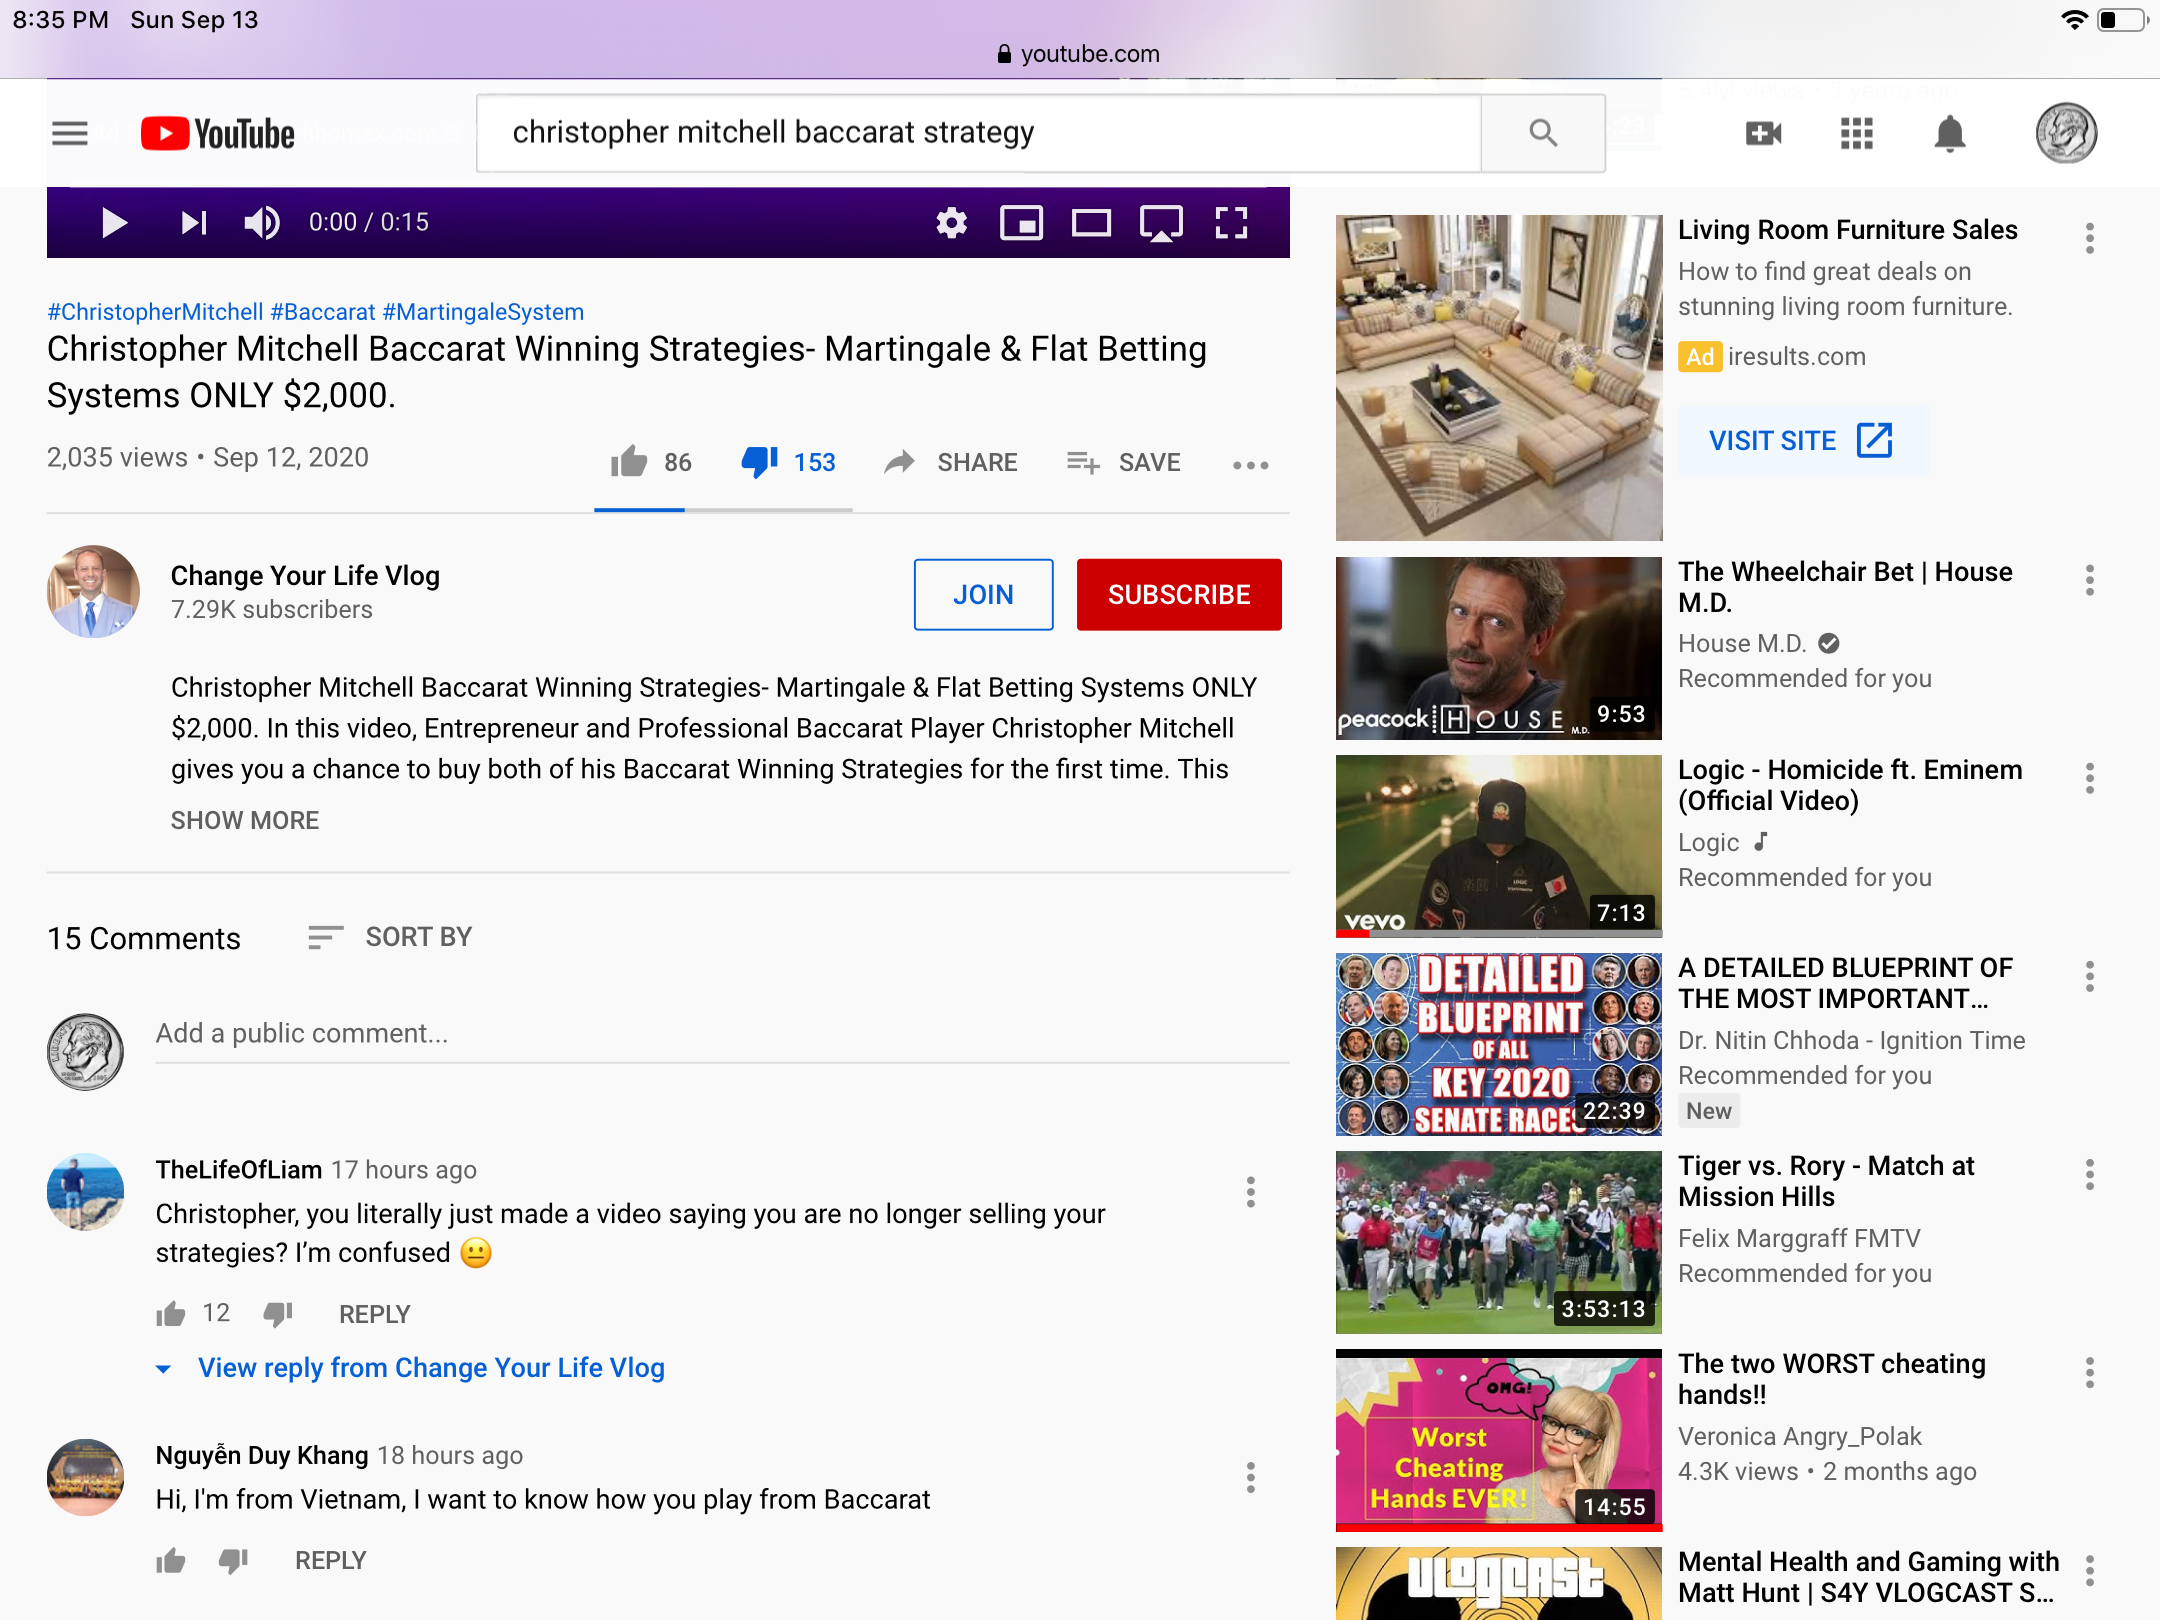Like TheLifeOfLiam's comment
Image resolution: width=2160 pixels, height=1620 pixels.
(171, 1314)
